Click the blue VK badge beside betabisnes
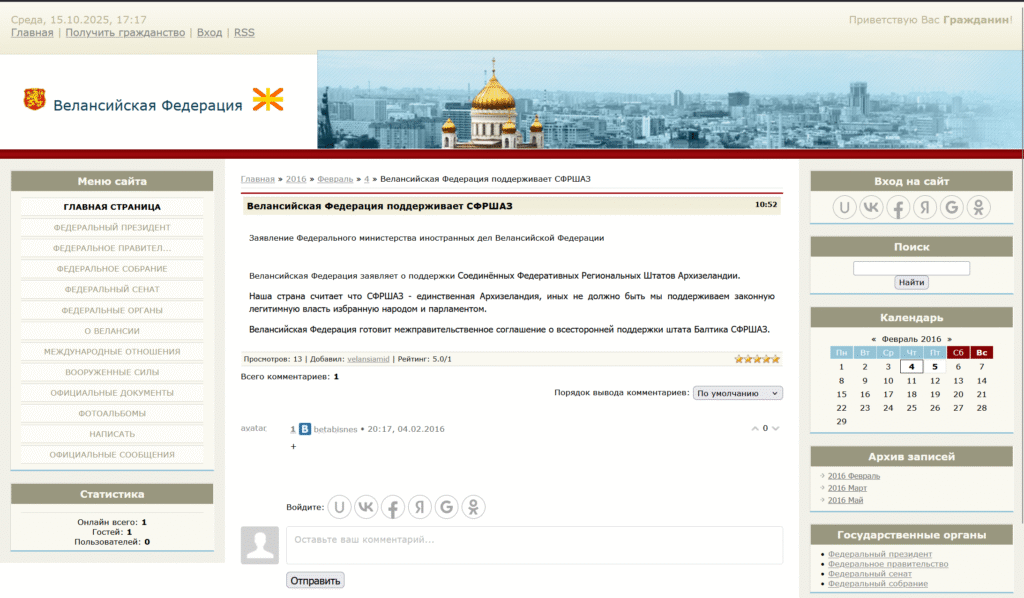1024x598 pixels. (305, 429)
